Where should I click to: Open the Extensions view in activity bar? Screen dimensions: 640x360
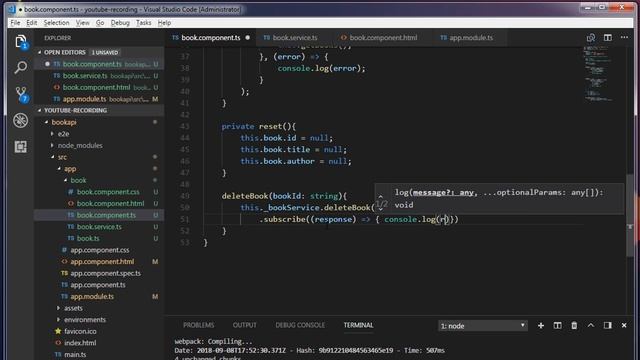20,147
